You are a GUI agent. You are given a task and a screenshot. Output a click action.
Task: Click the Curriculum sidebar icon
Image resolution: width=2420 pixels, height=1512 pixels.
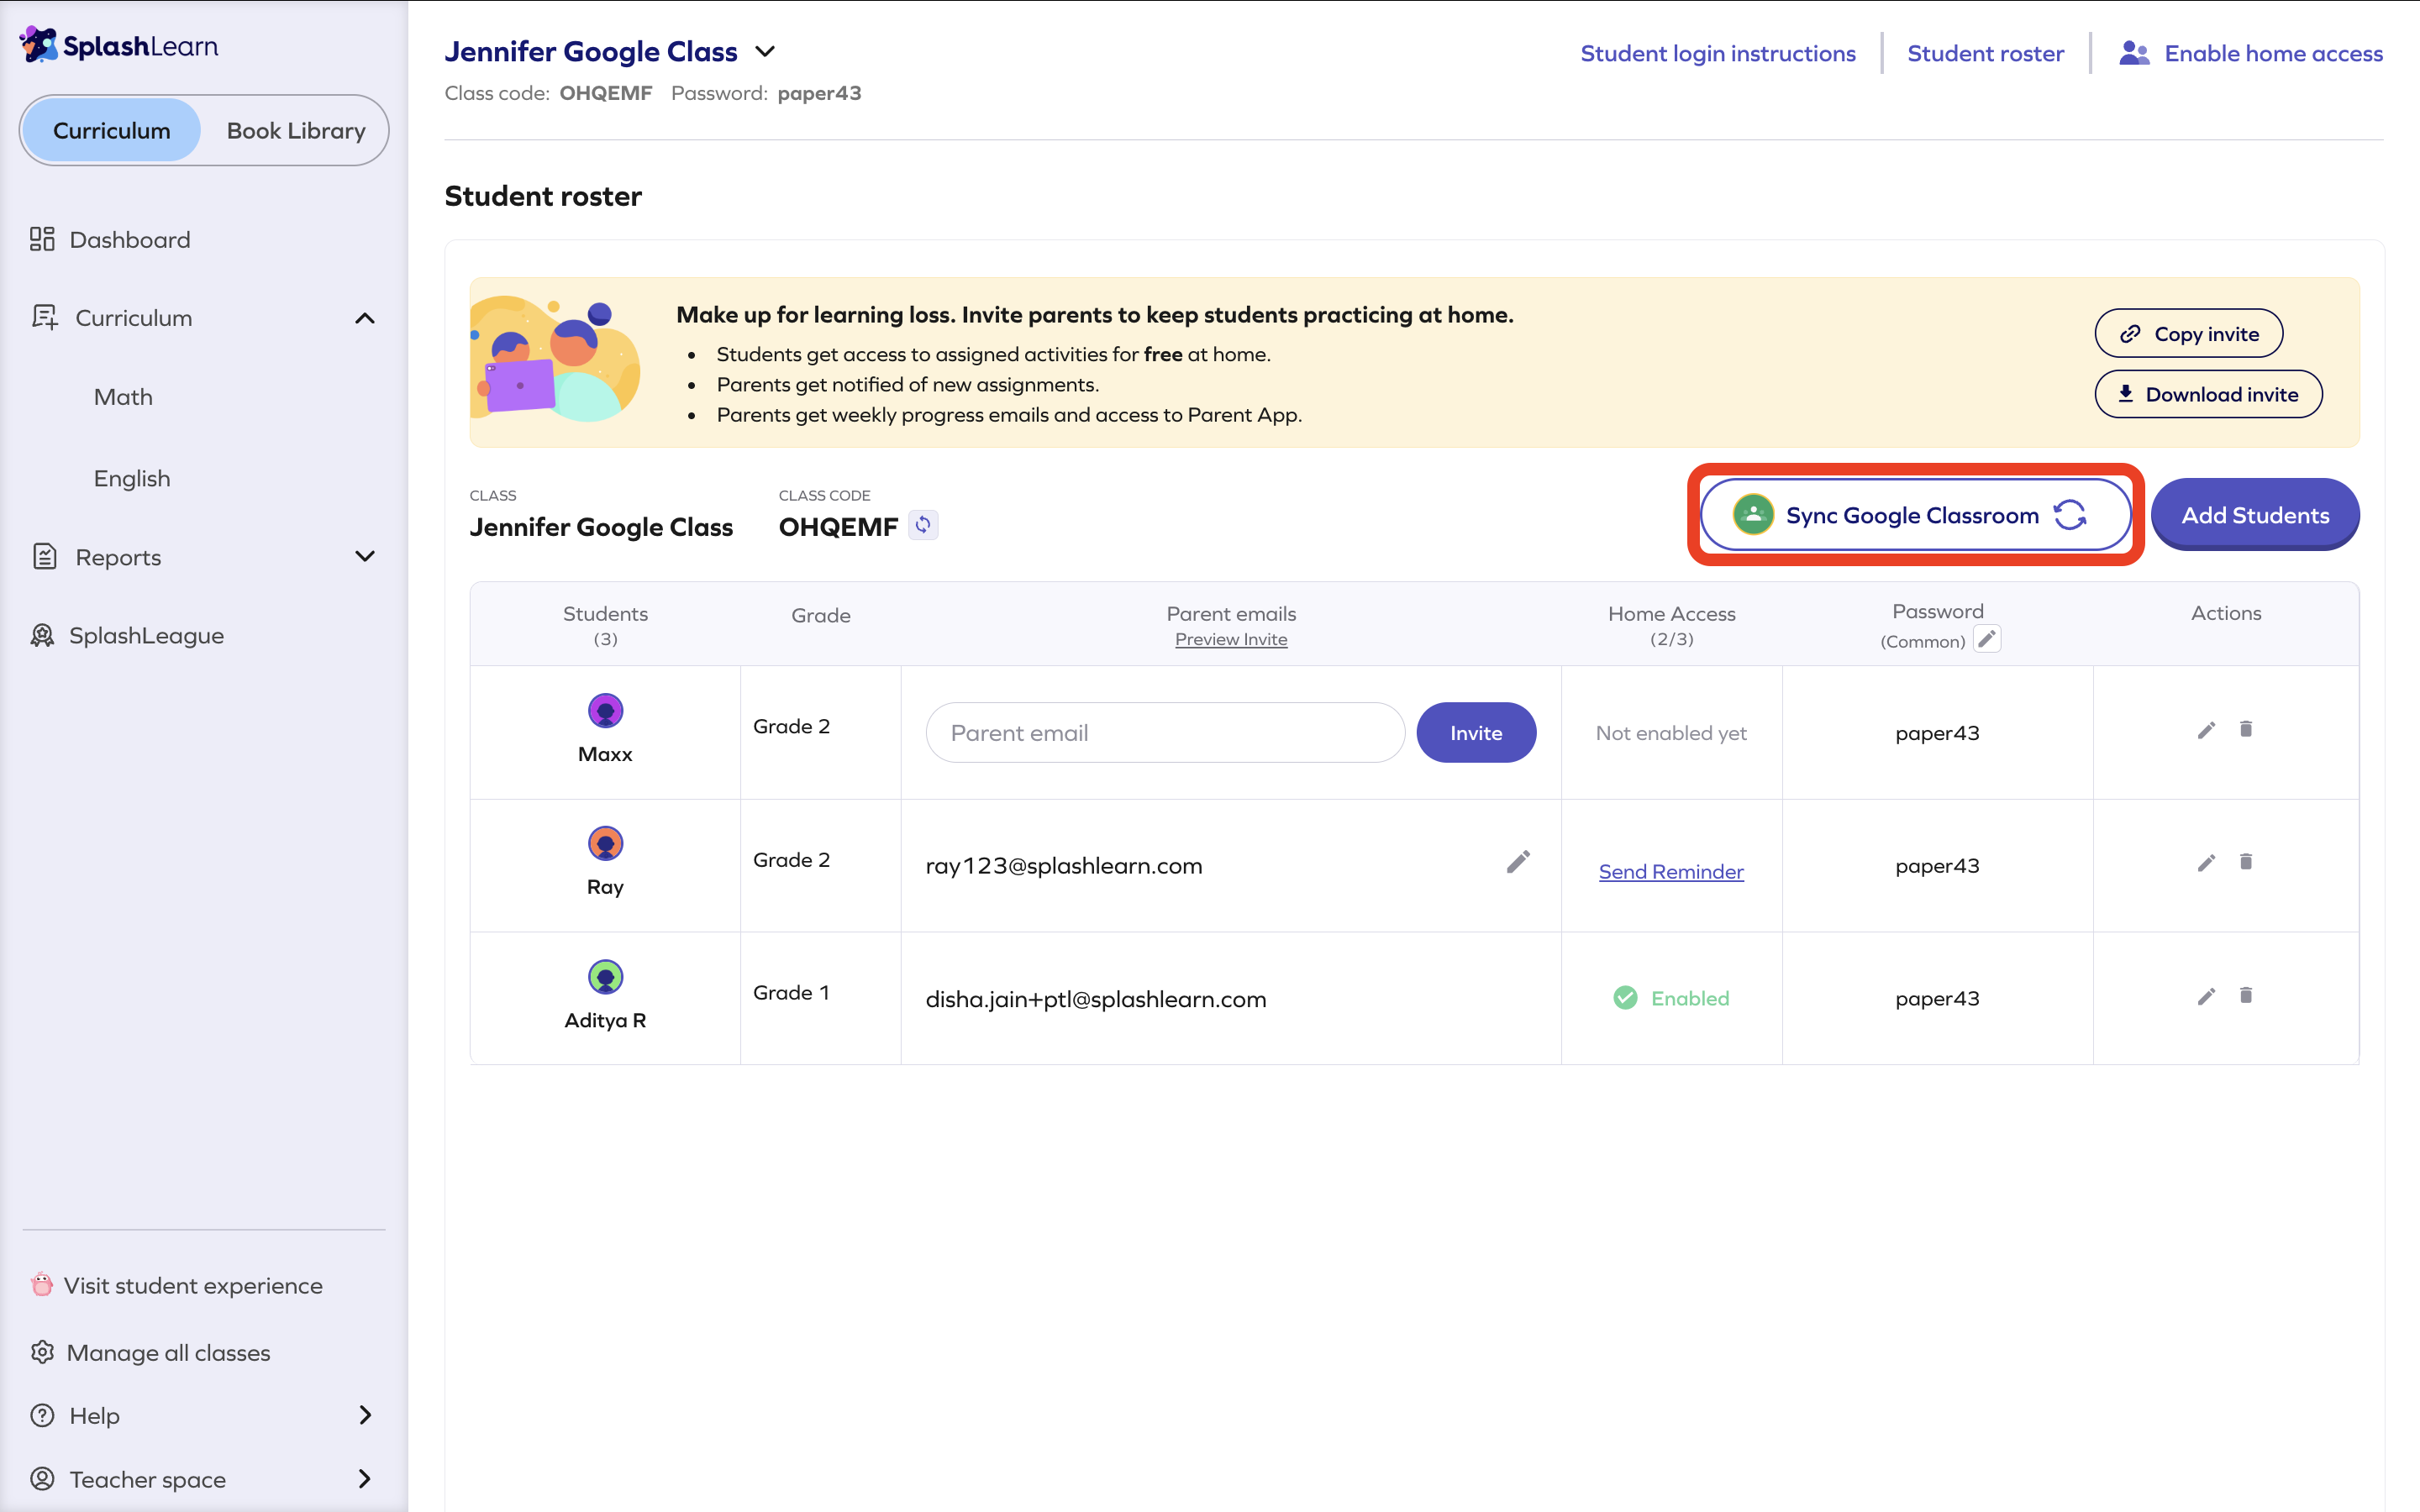point(44,317)
